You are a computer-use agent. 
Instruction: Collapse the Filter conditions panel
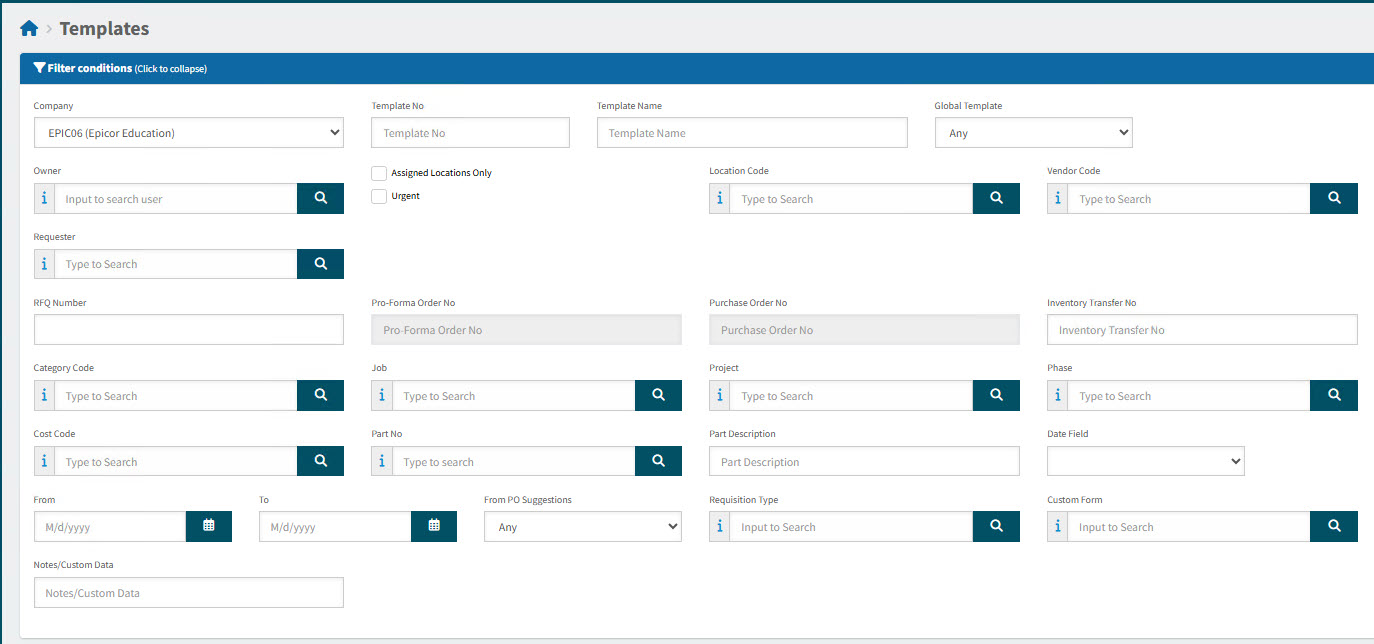click(x=120, y=69)
